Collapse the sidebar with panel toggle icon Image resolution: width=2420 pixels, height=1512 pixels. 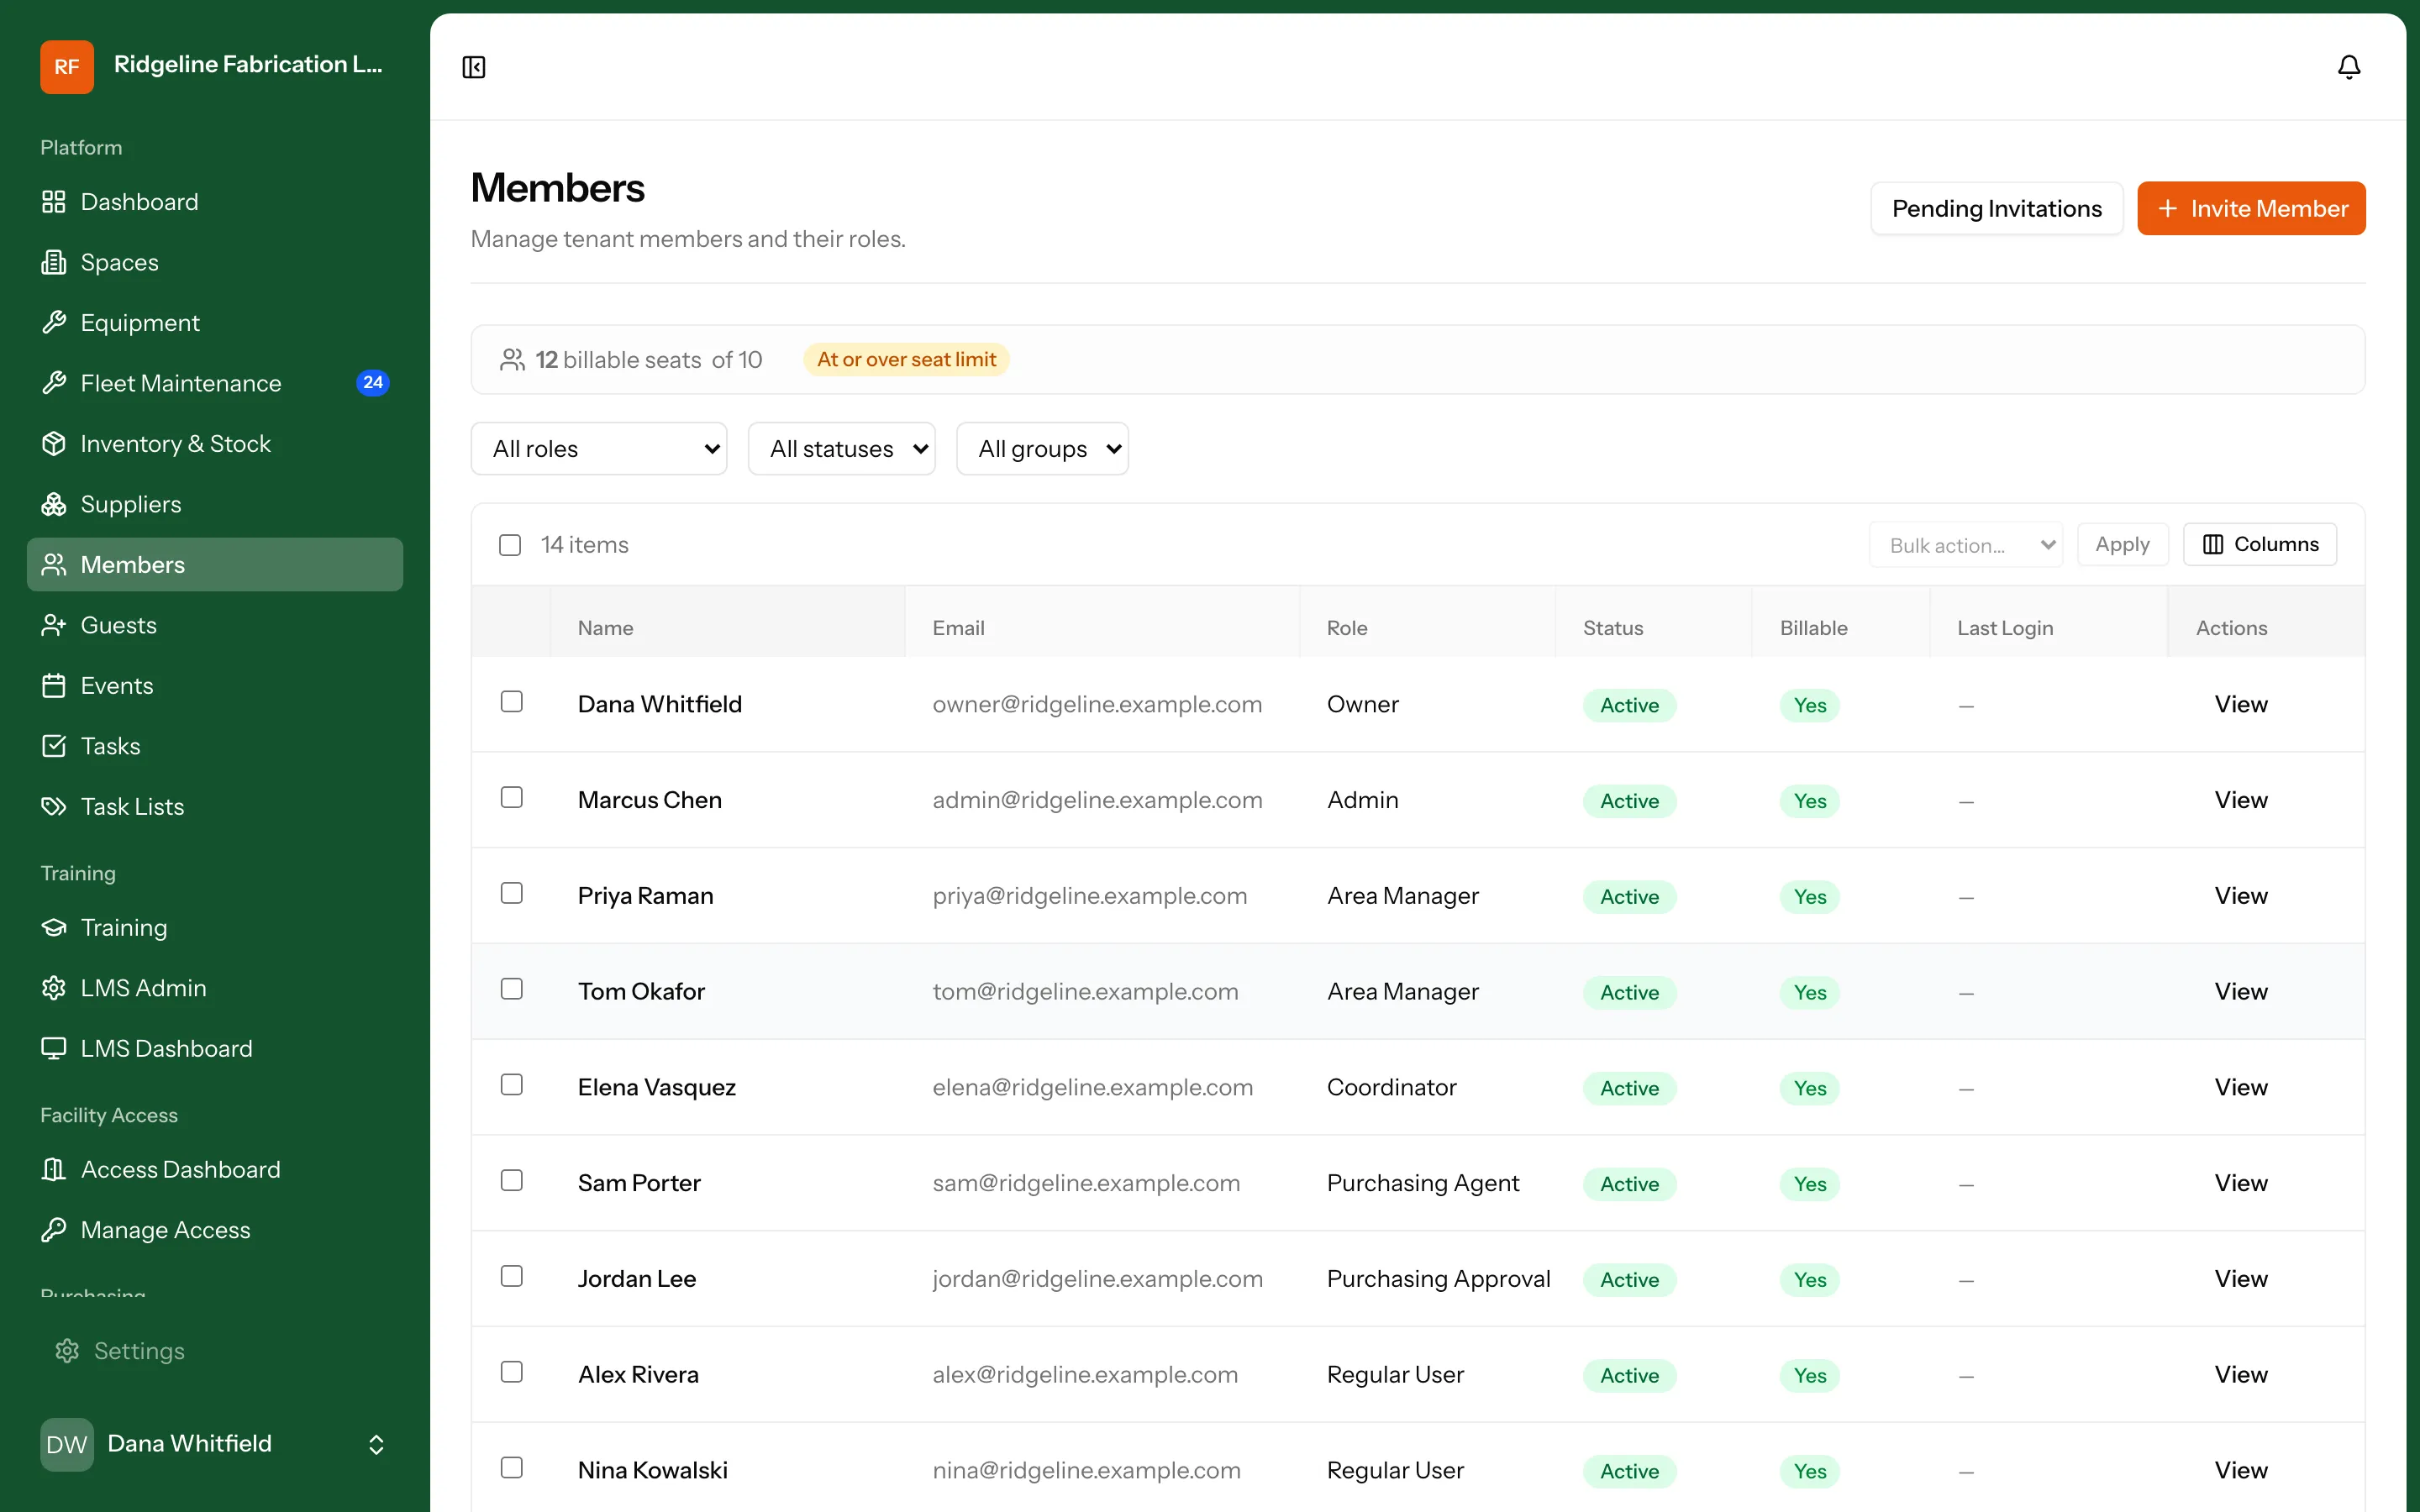pos(474,67)
